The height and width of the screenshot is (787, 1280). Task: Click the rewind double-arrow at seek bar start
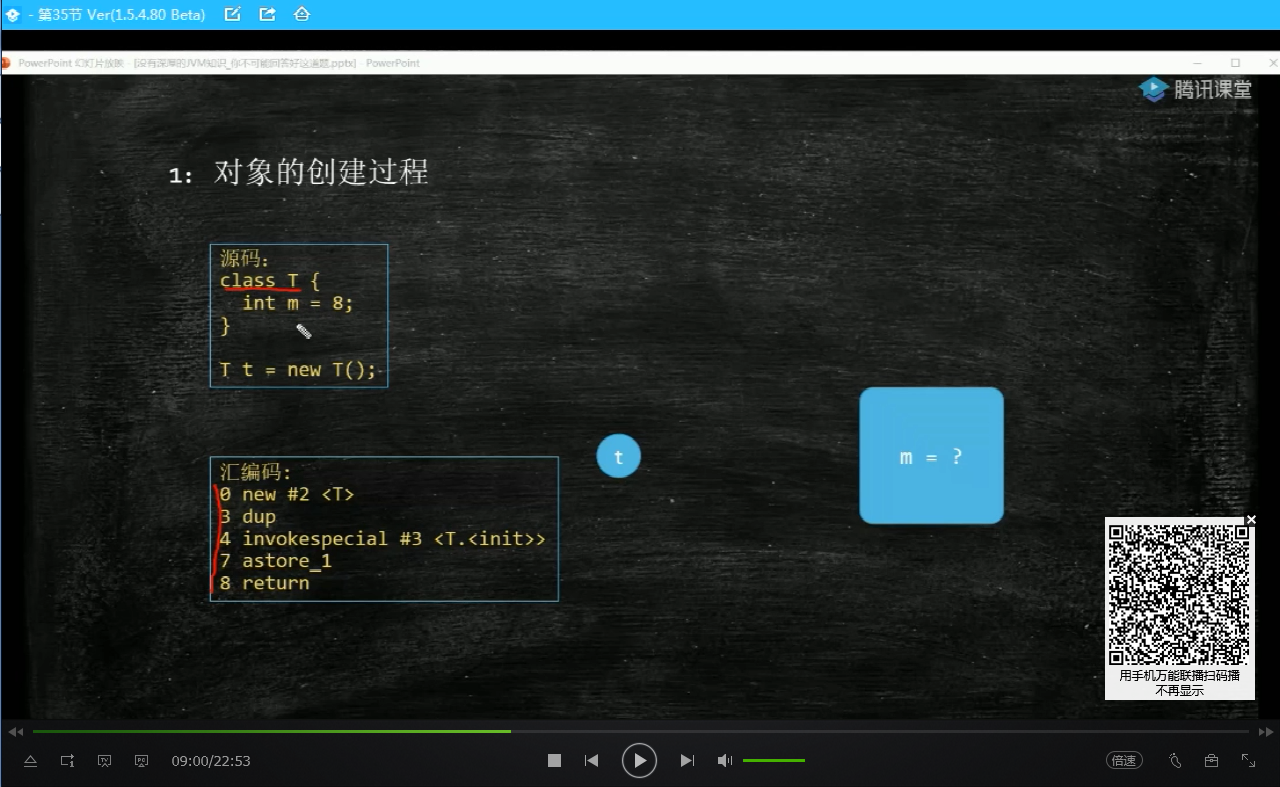click(15, 732)
